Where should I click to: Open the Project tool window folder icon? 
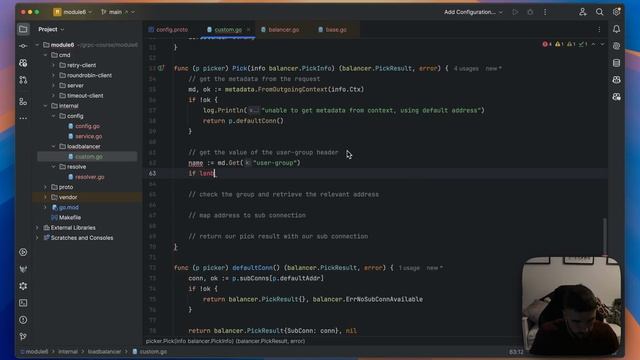(x=23, y=29)
